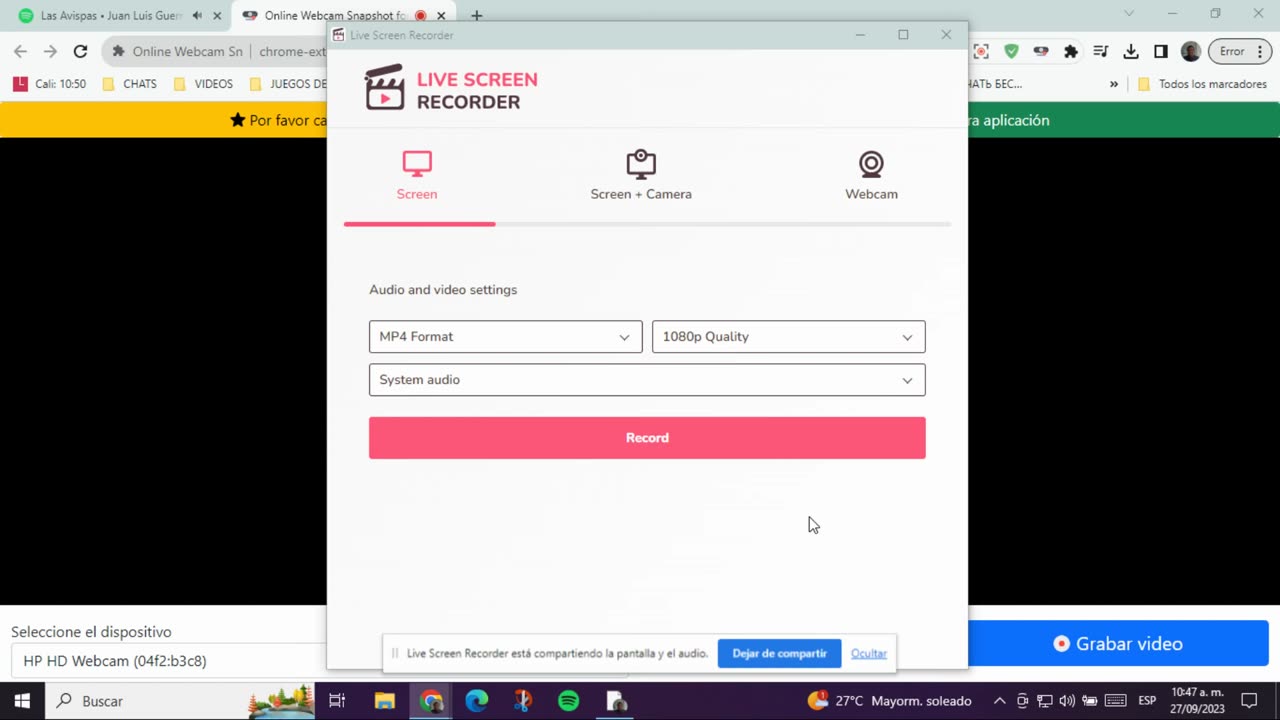Expand the System audio dropdown
The width and height of the screenshot is (1280, 720).
(647, 380)
